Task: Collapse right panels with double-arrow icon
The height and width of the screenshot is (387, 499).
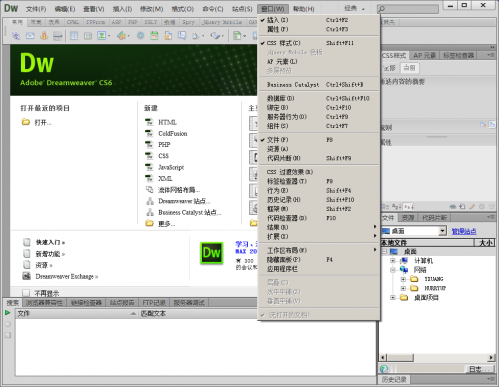Action: click(492, 47)
